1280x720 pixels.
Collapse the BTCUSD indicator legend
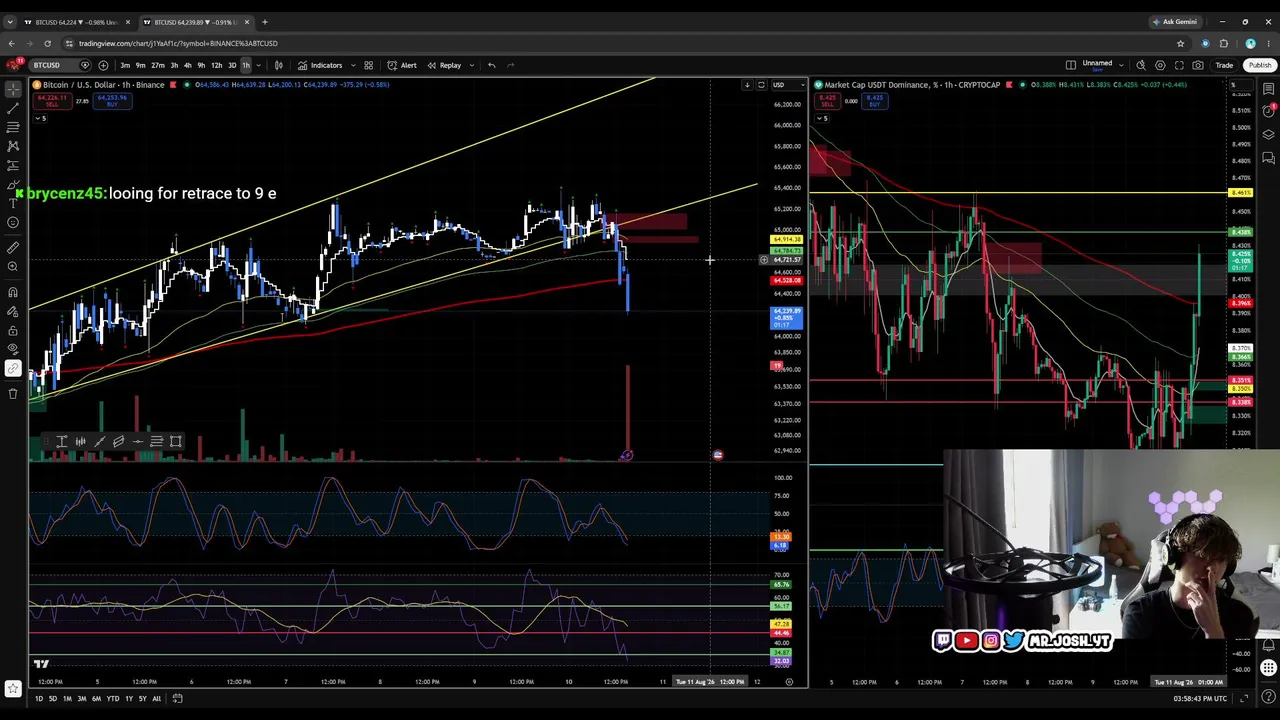coord(39,118)
